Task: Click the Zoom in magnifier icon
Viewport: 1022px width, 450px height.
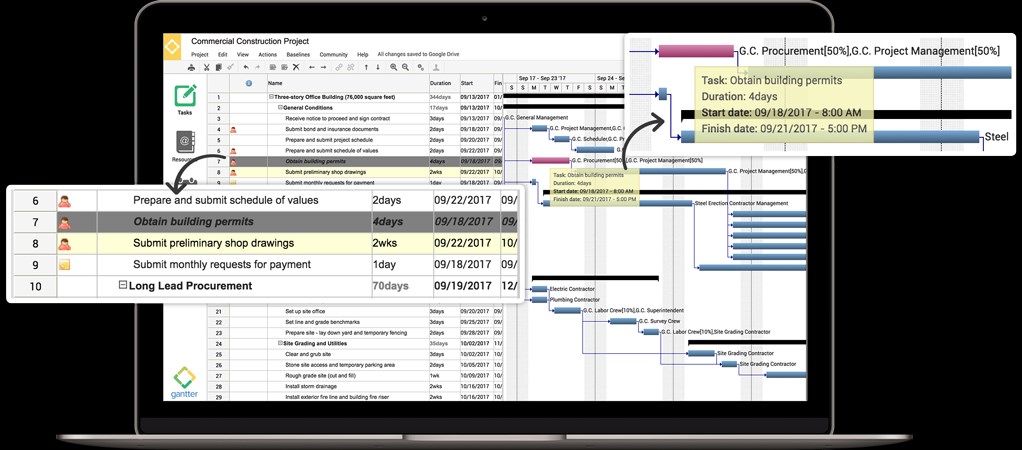Action: (394, 67)
